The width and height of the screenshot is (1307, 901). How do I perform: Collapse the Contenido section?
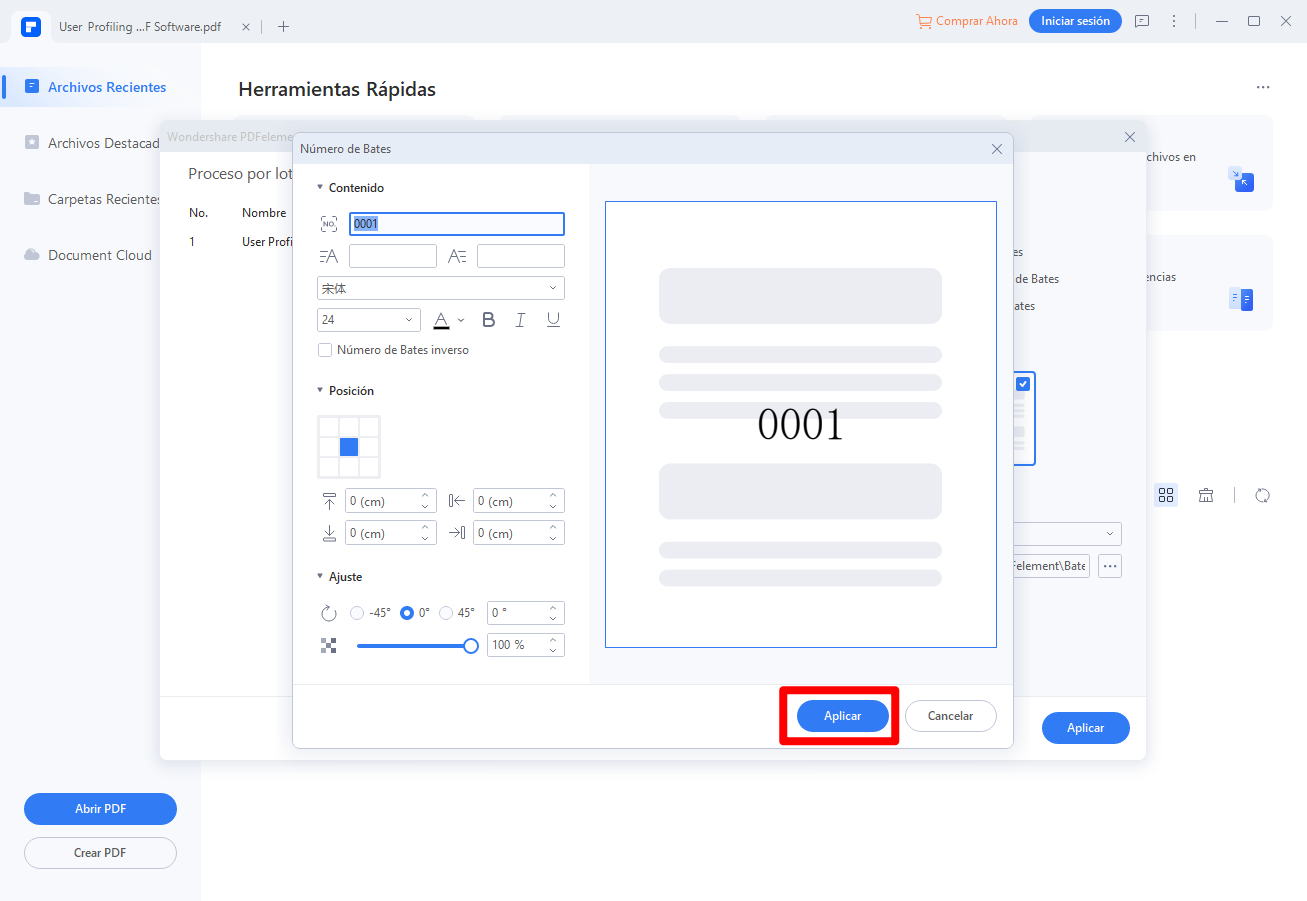320,188
